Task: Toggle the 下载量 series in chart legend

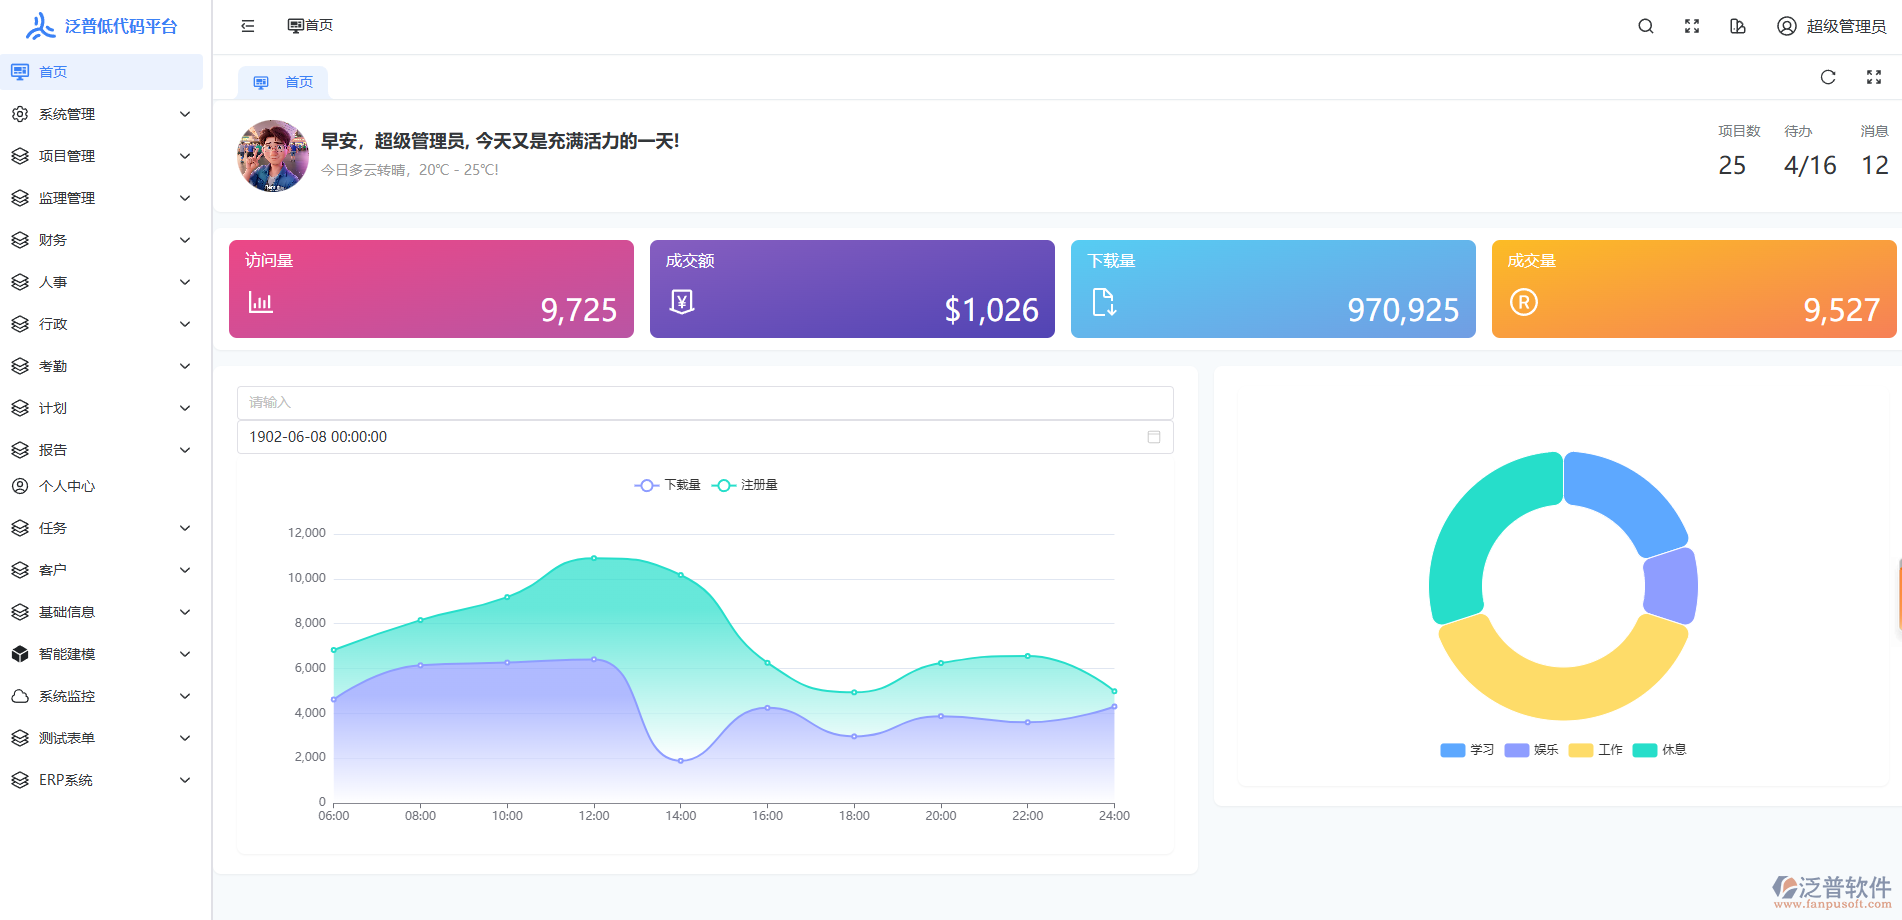Action: (x=668, y=485)
